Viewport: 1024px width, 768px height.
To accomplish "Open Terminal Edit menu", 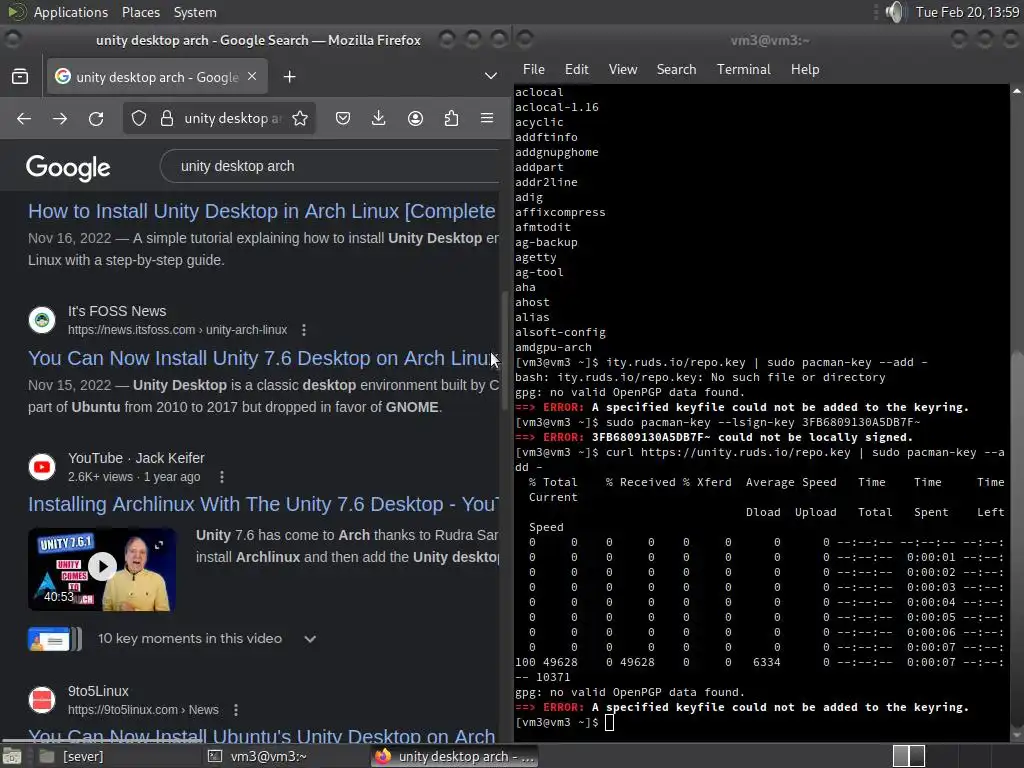I will pos(577,69).
